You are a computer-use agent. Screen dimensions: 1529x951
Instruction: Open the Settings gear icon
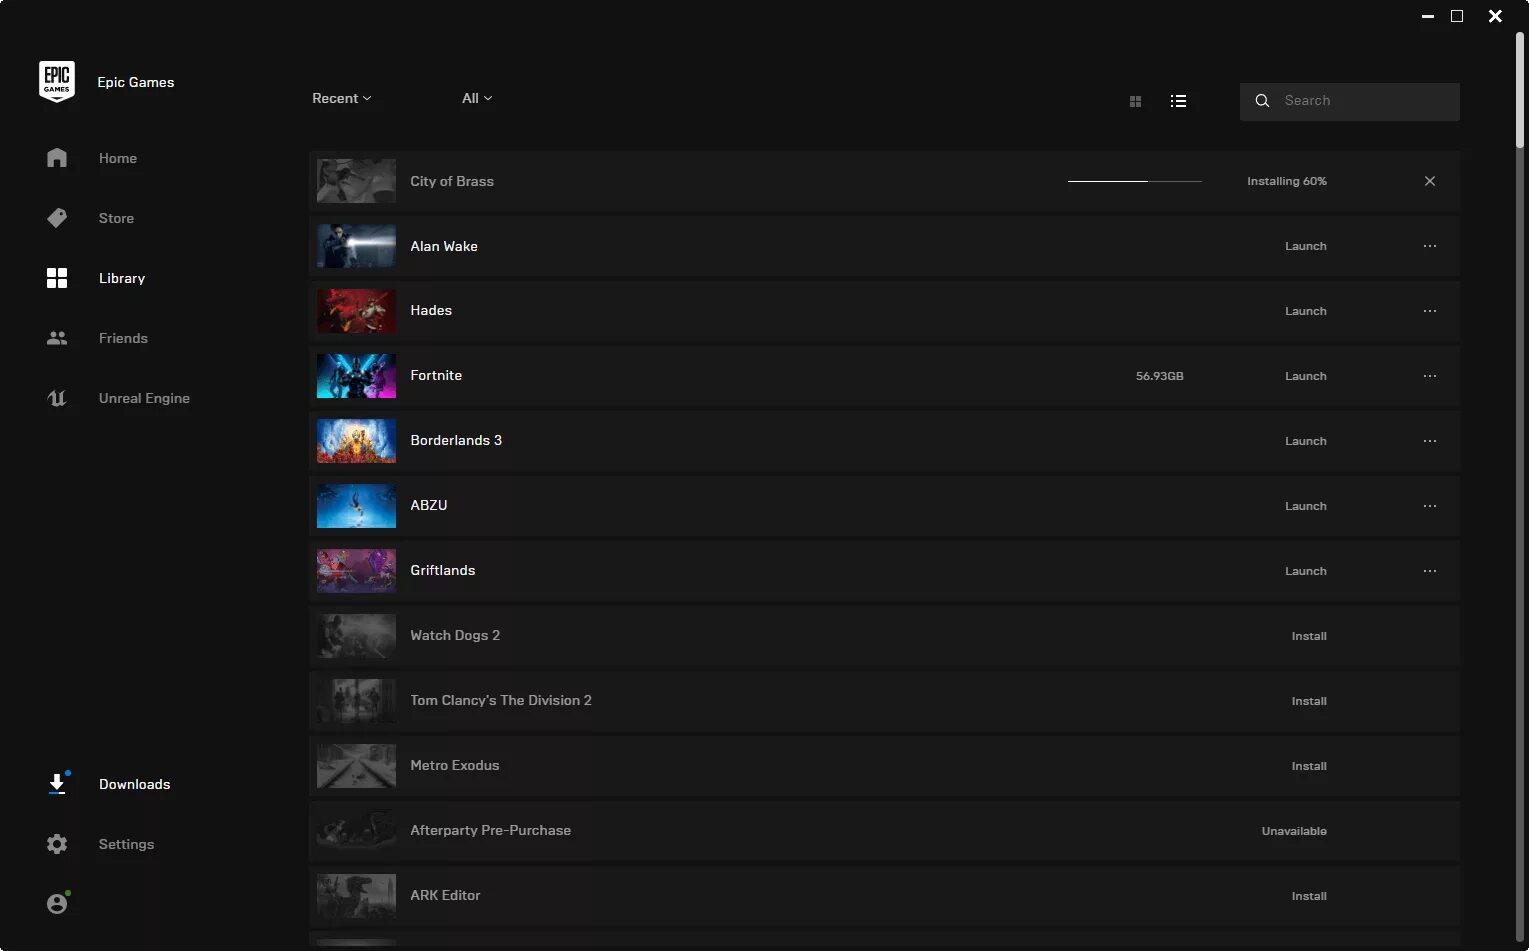[57, 844]
